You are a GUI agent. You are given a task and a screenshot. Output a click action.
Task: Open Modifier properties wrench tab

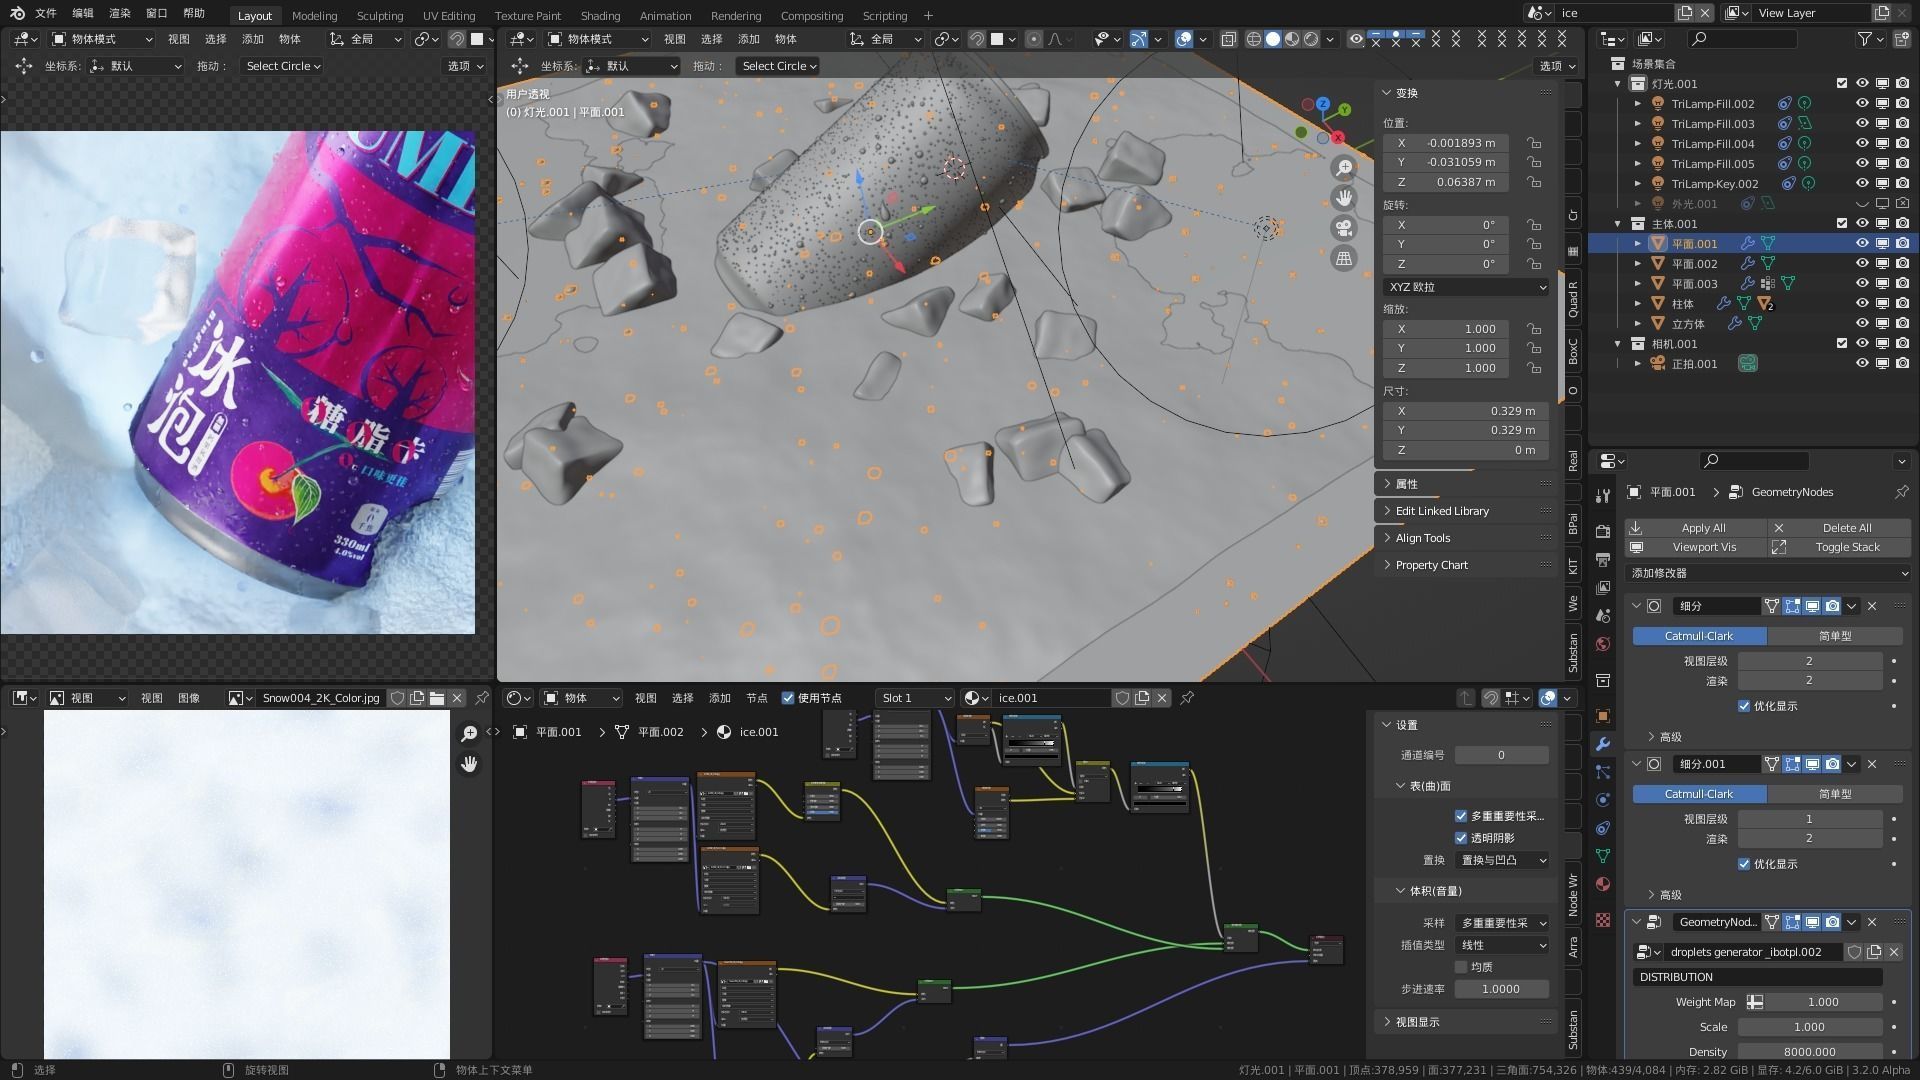(1603, 744)
